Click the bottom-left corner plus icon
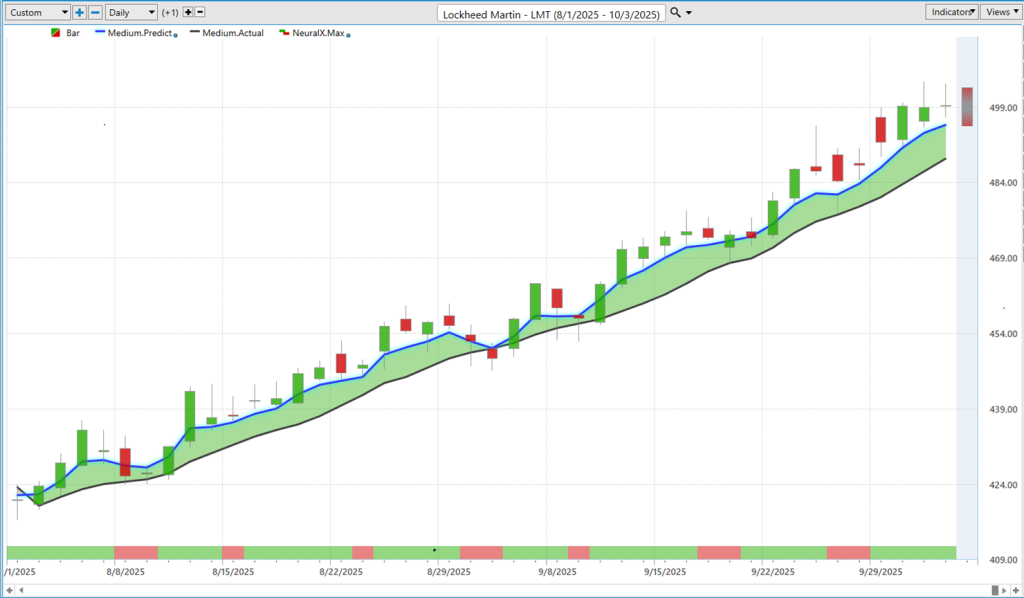 point(9,591)
